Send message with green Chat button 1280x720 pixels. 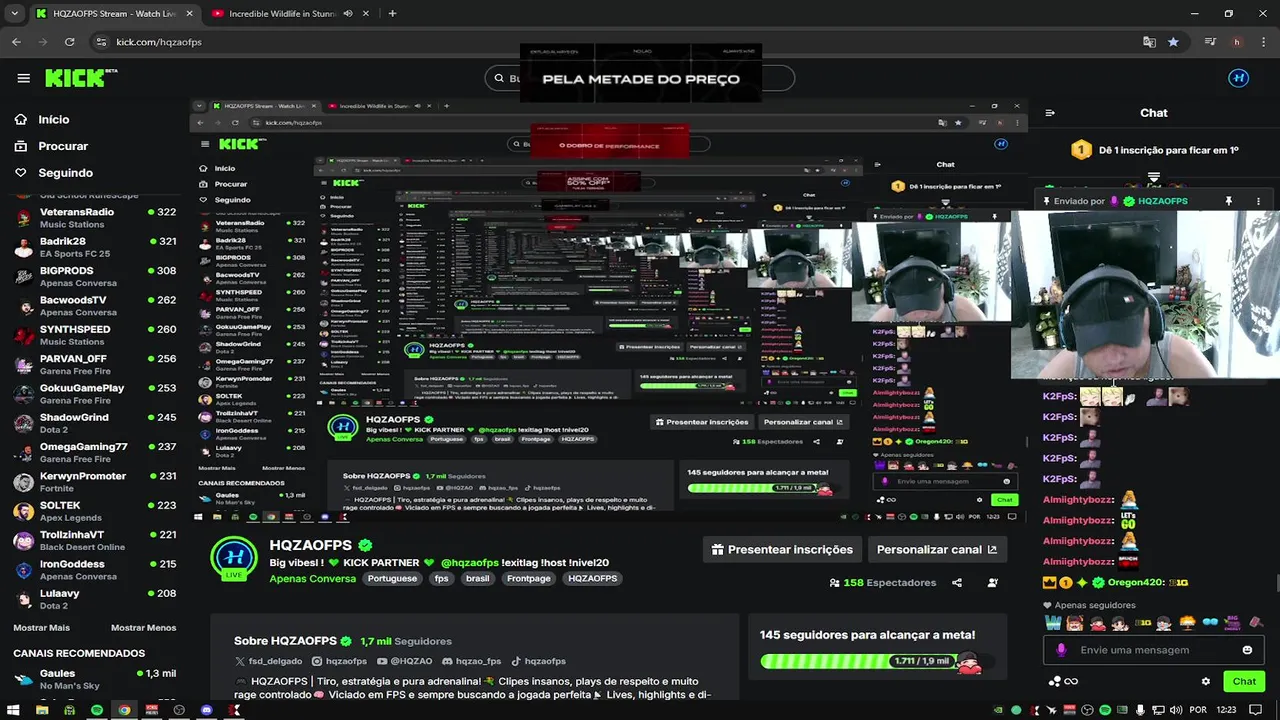[x=1244, y=681]
